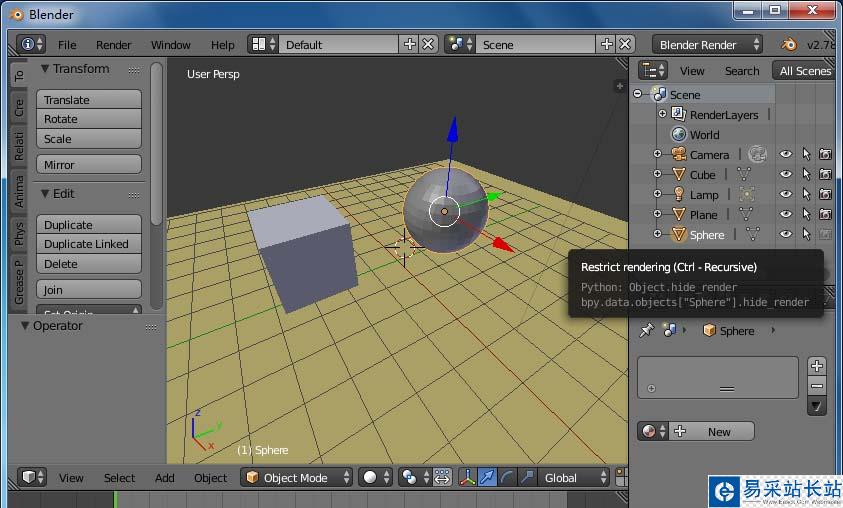Collapse the Edit panel
This screenshot has width=843, height=508.
coord(45,194)
